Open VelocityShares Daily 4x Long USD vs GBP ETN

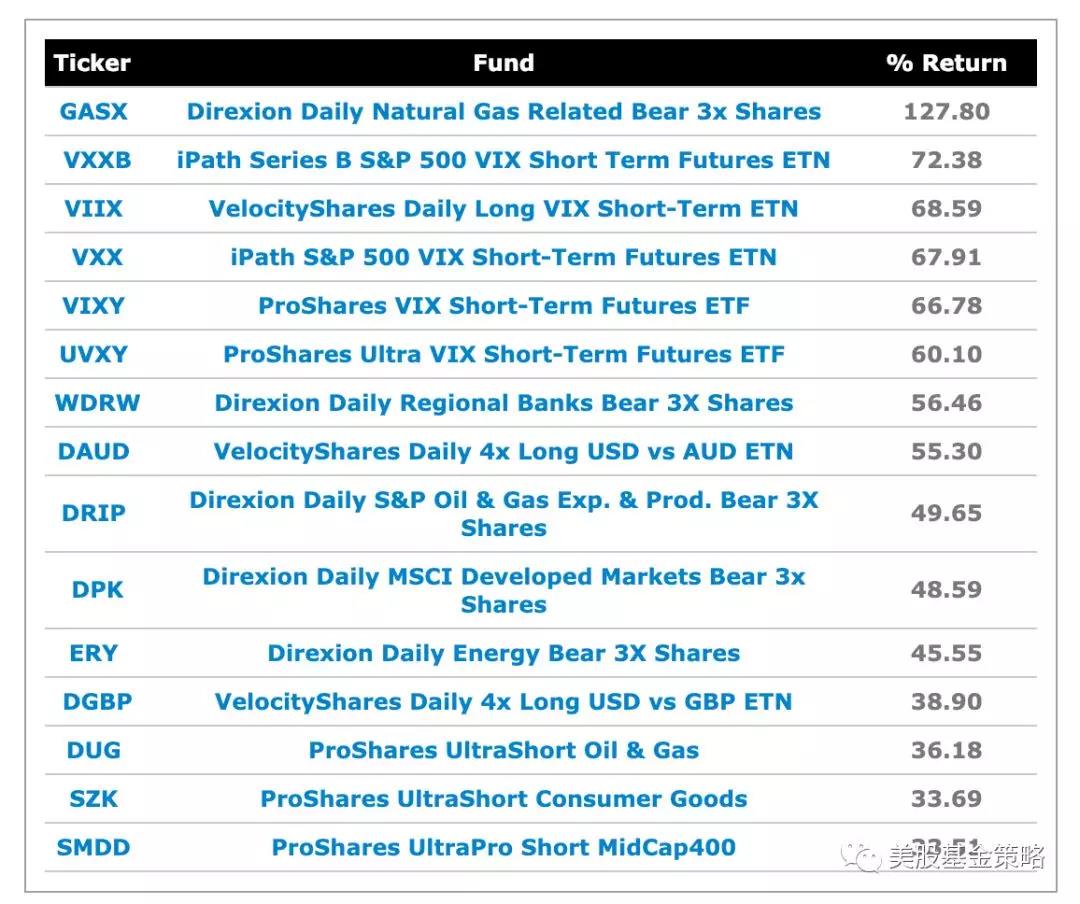click(503, 702)
